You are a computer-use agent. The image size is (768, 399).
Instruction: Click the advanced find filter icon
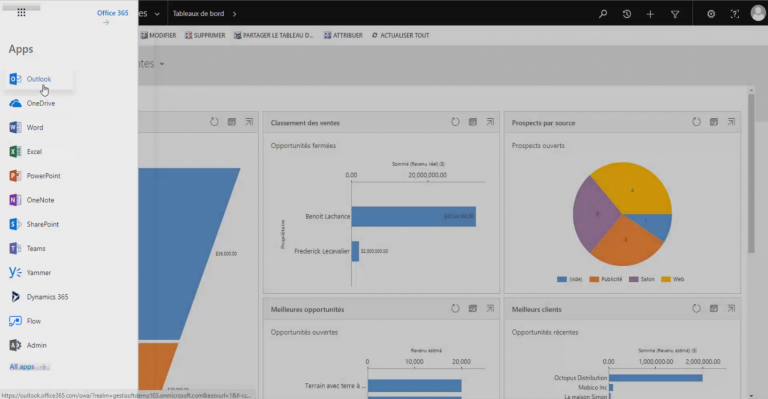(x=675, y=14)
